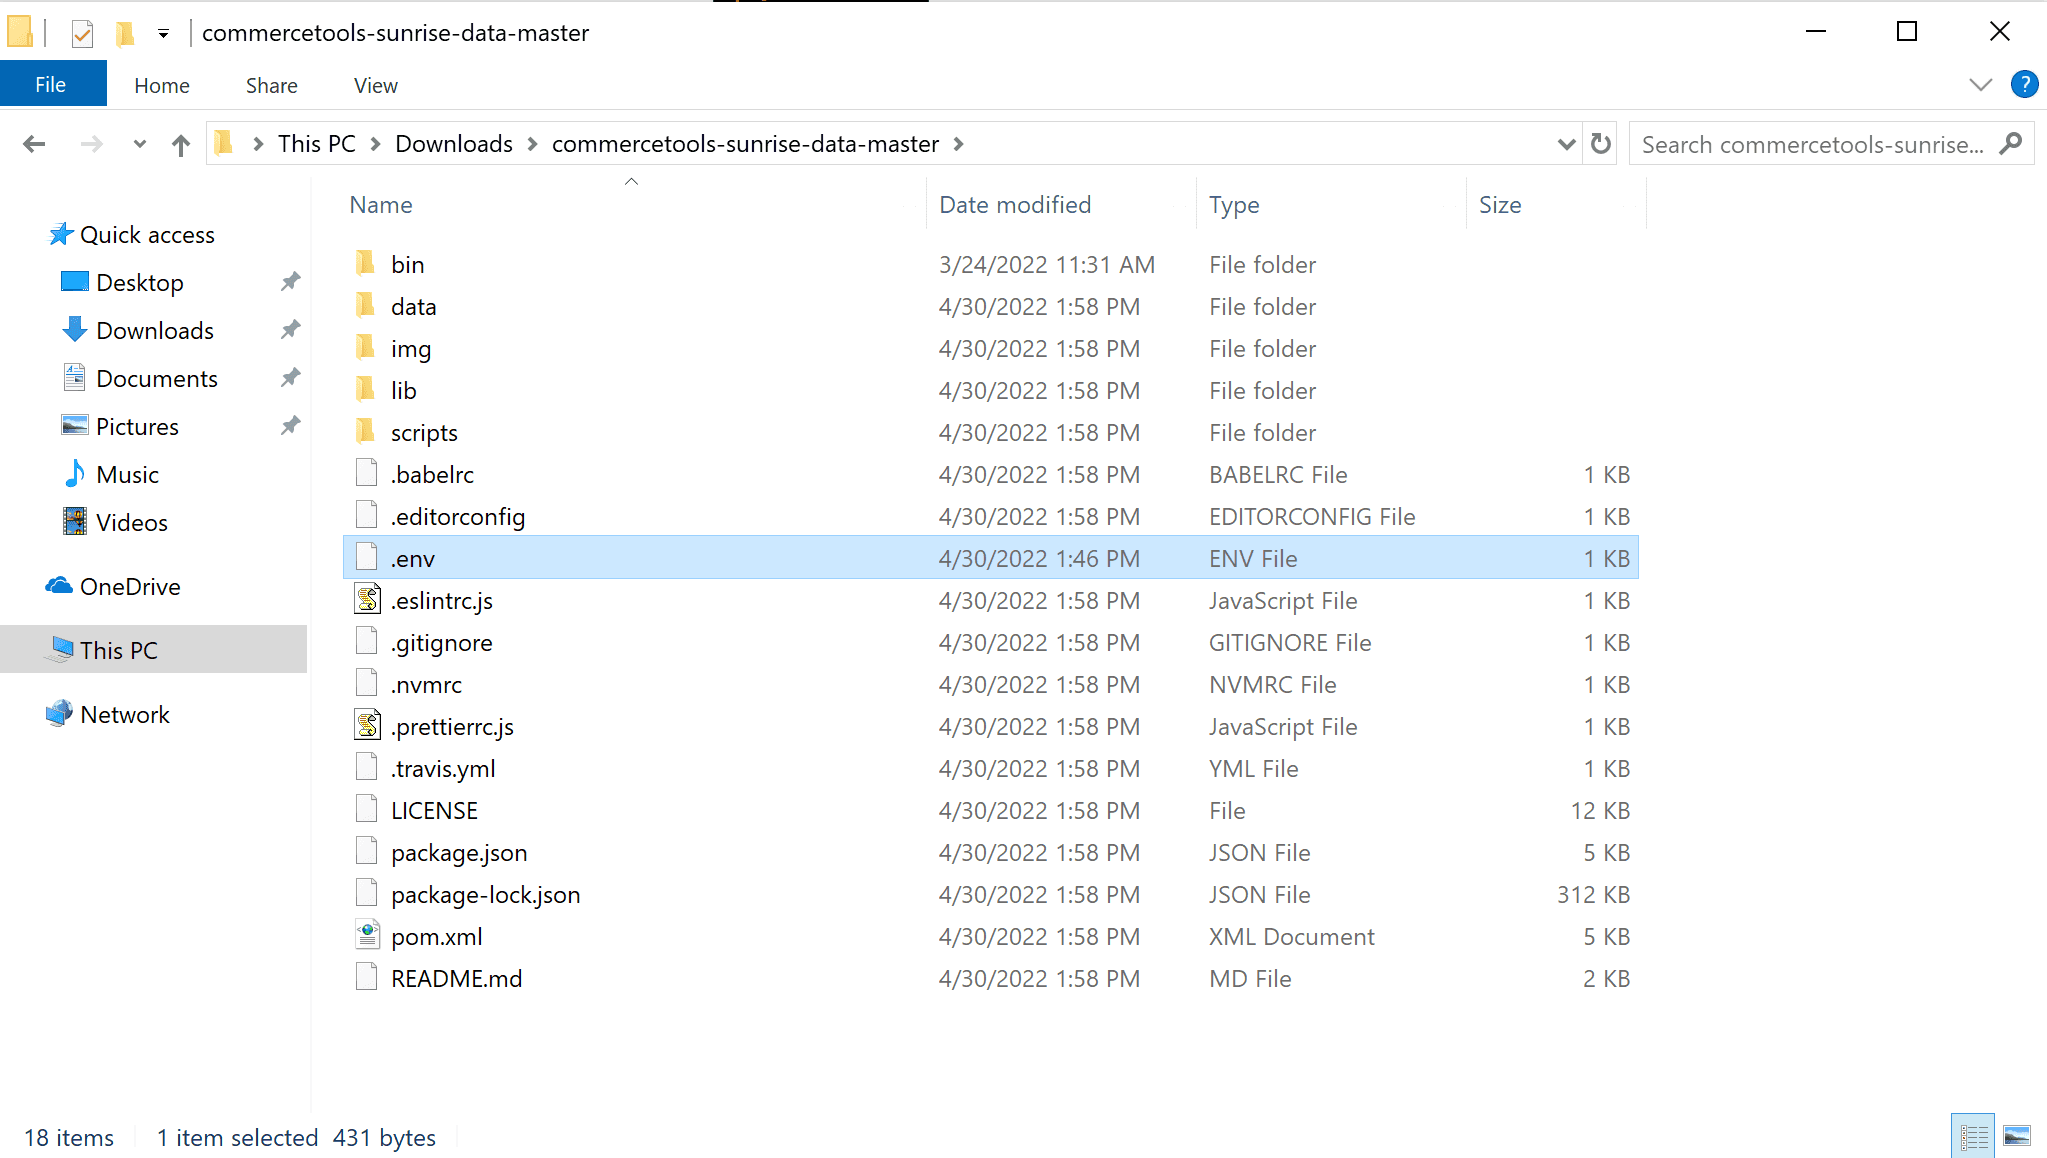Open the pom.xml file icon

click(x=367, y=936)
